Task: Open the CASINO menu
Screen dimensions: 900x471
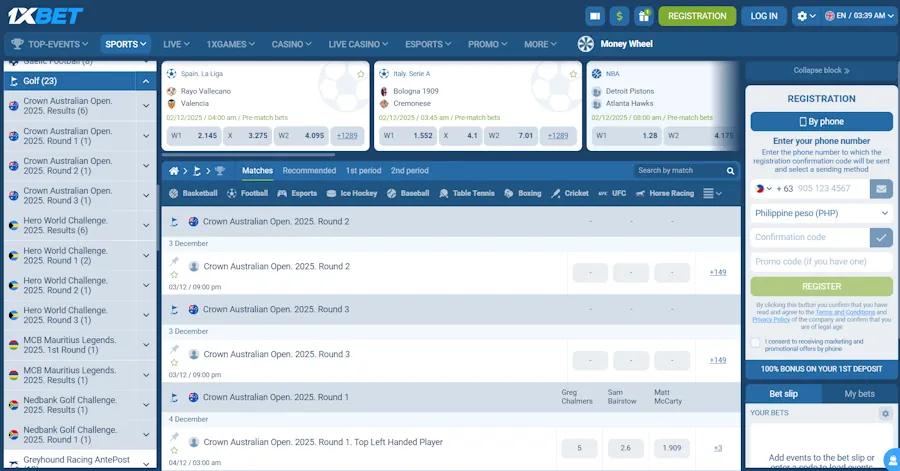Action: tap(292, 44)
